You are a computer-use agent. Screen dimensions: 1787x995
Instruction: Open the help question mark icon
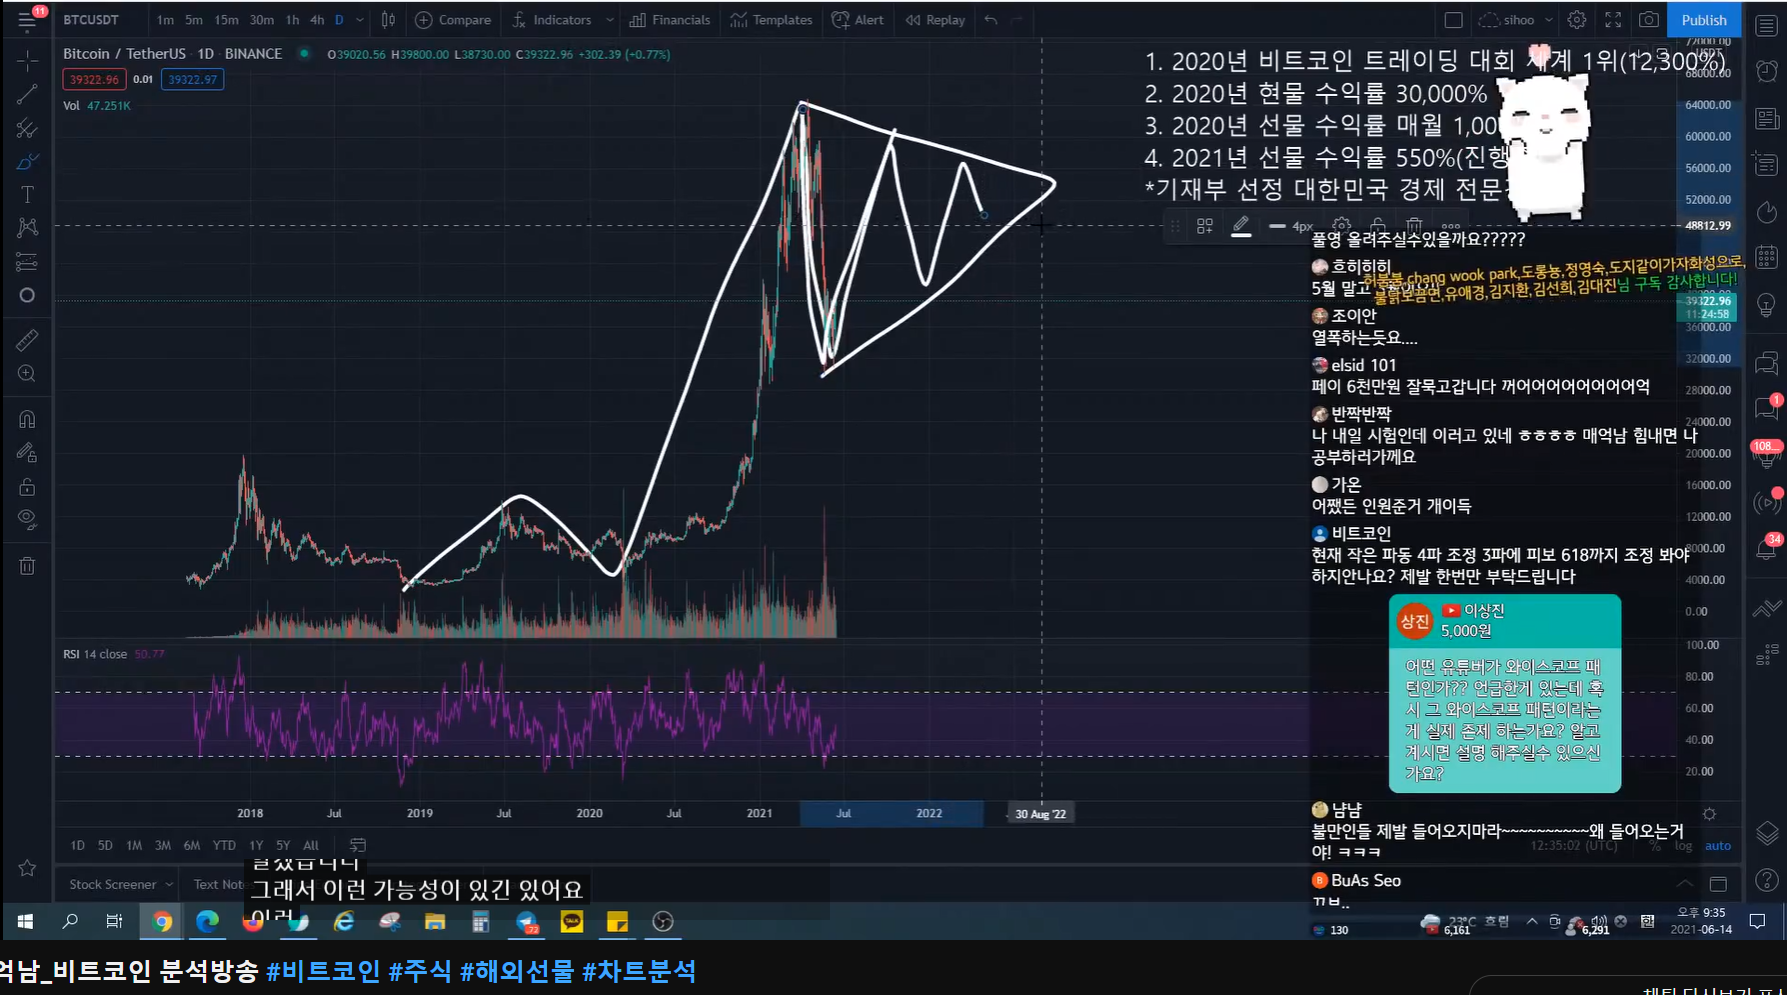[x=1766, y=880]
